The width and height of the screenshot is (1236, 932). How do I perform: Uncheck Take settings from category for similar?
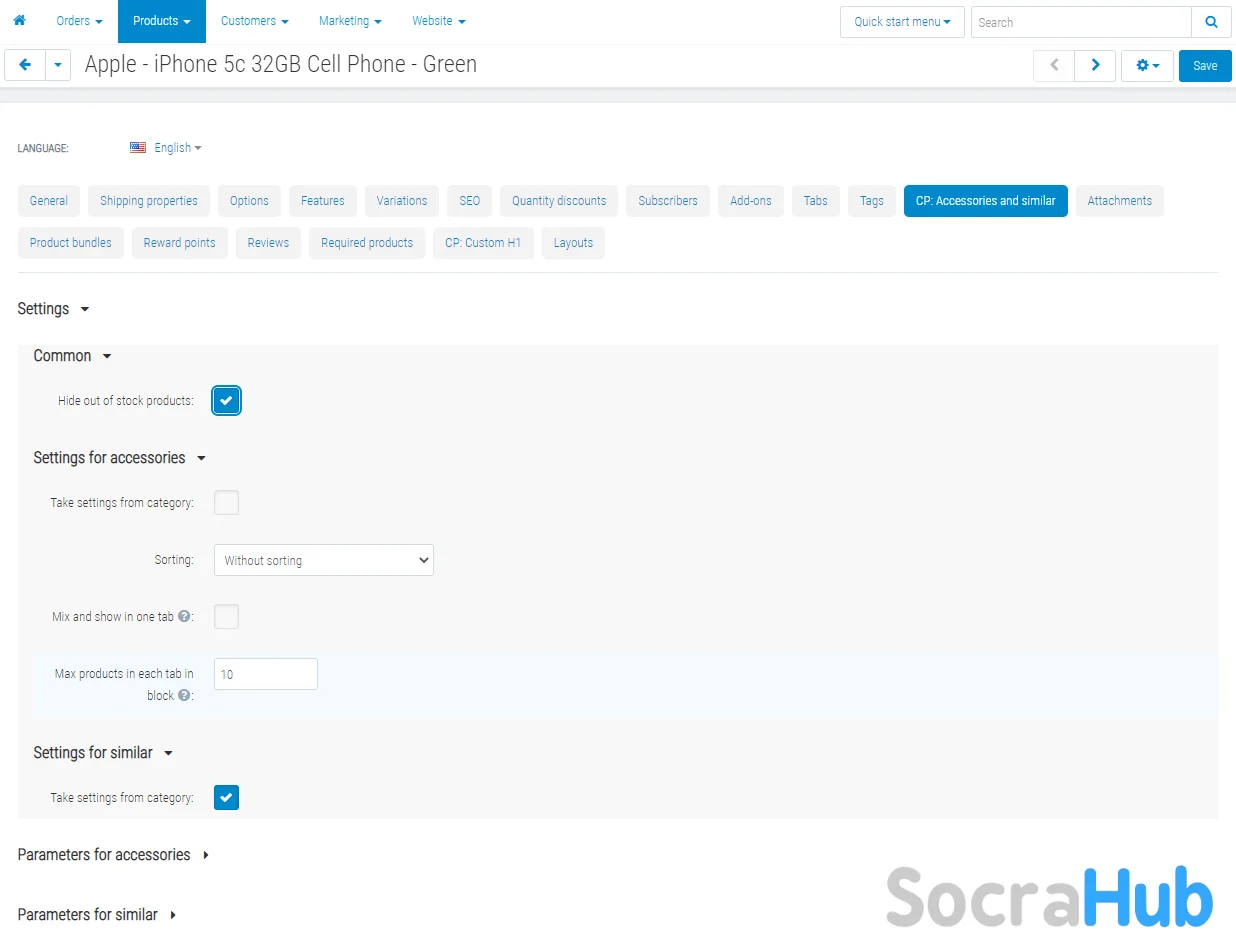coord(227,798)
